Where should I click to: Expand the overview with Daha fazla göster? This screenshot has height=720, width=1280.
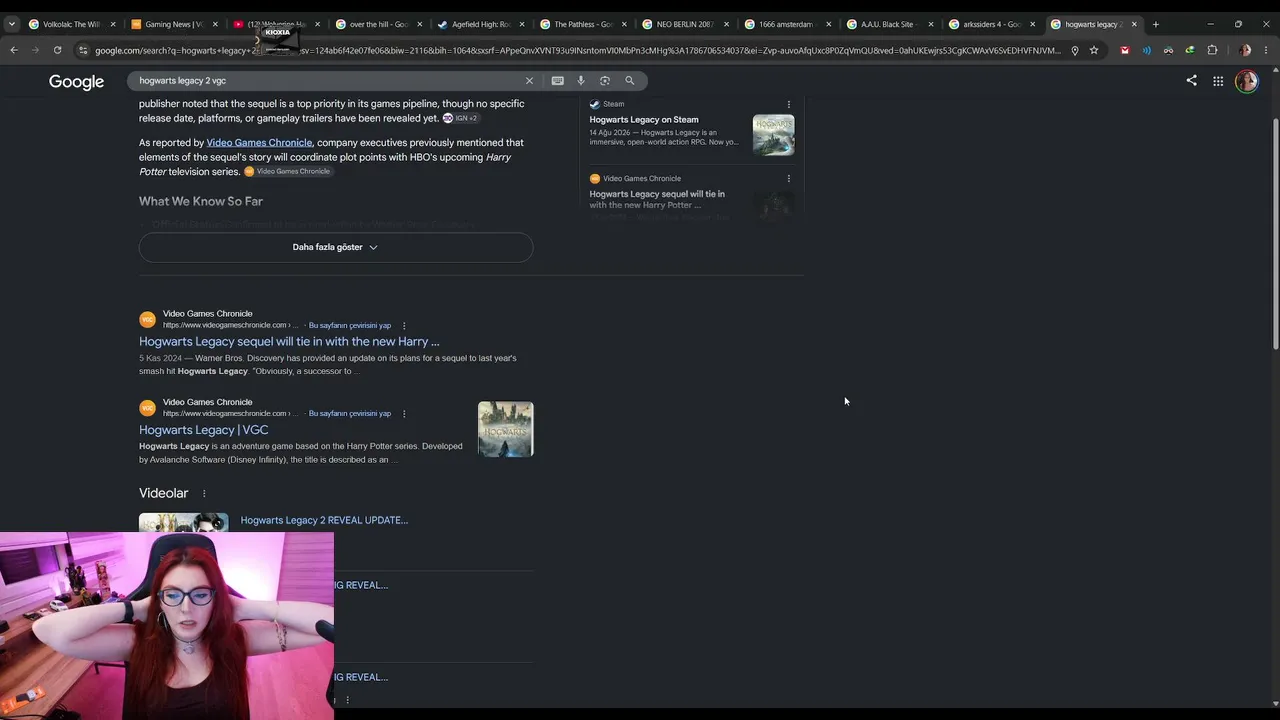click(x=336, y=247)
